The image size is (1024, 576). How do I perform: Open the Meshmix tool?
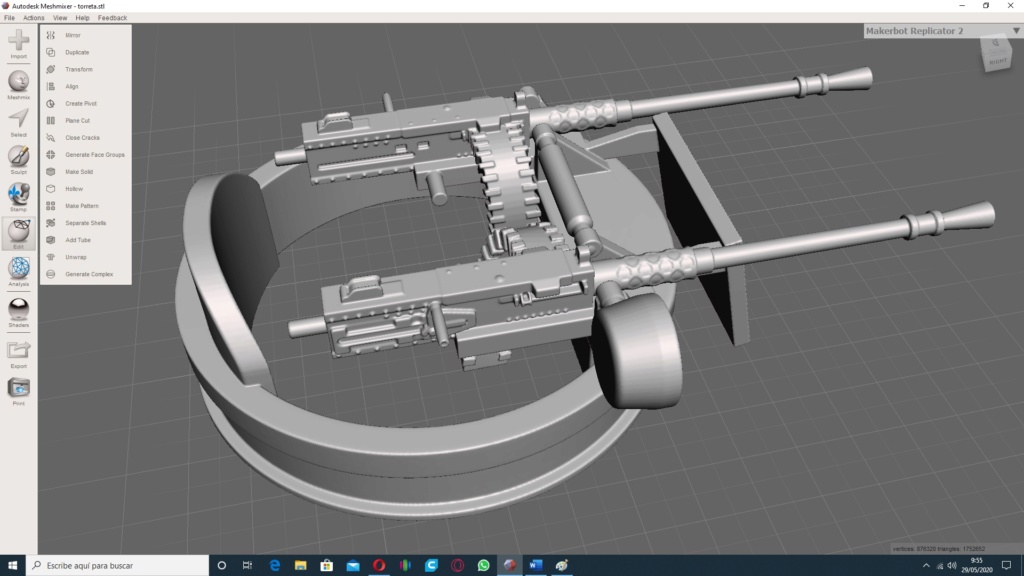point(18,81)
